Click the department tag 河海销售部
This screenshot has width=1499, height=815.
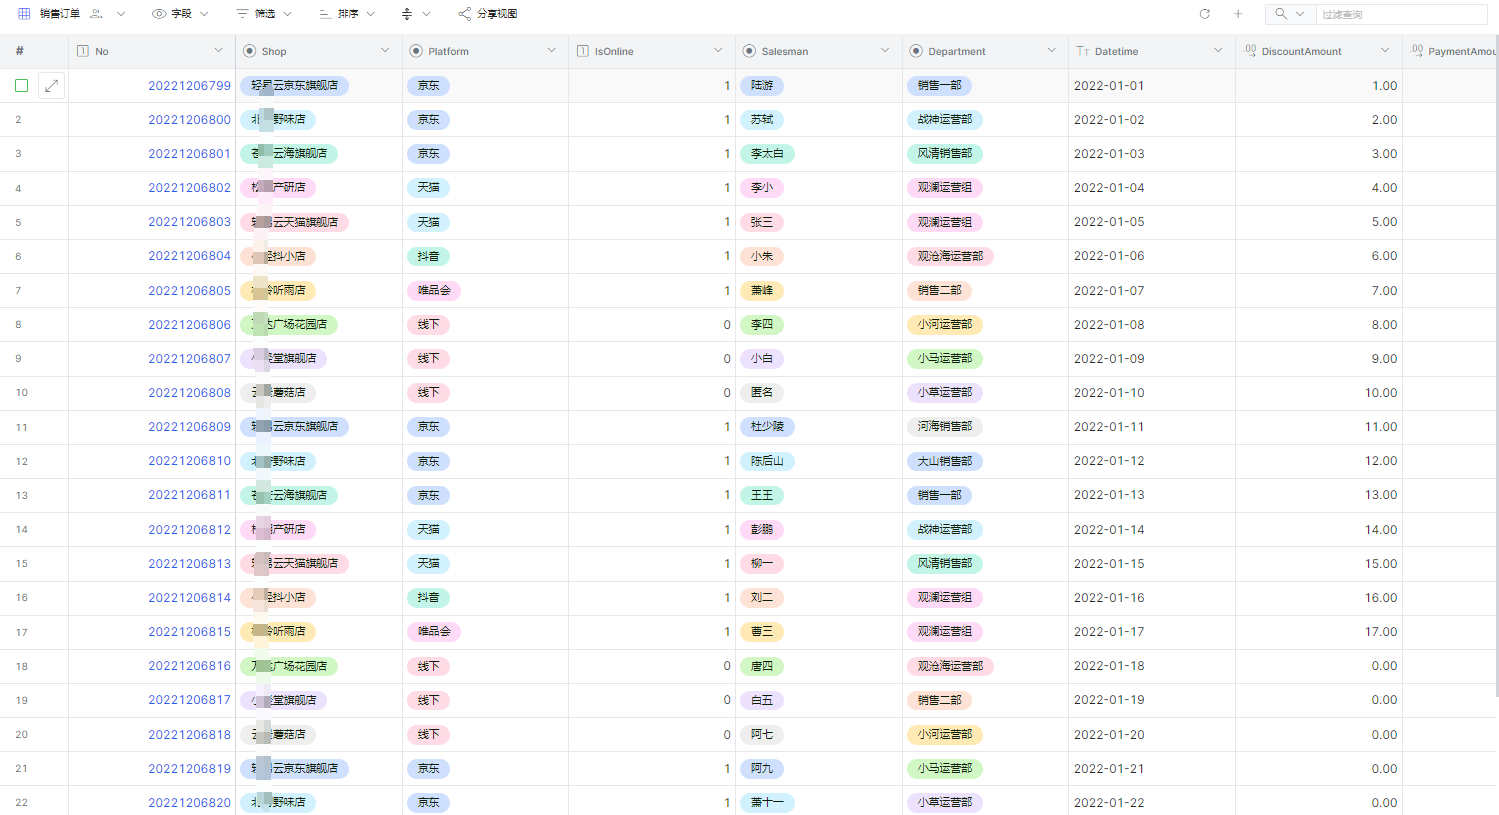(945, 427)
